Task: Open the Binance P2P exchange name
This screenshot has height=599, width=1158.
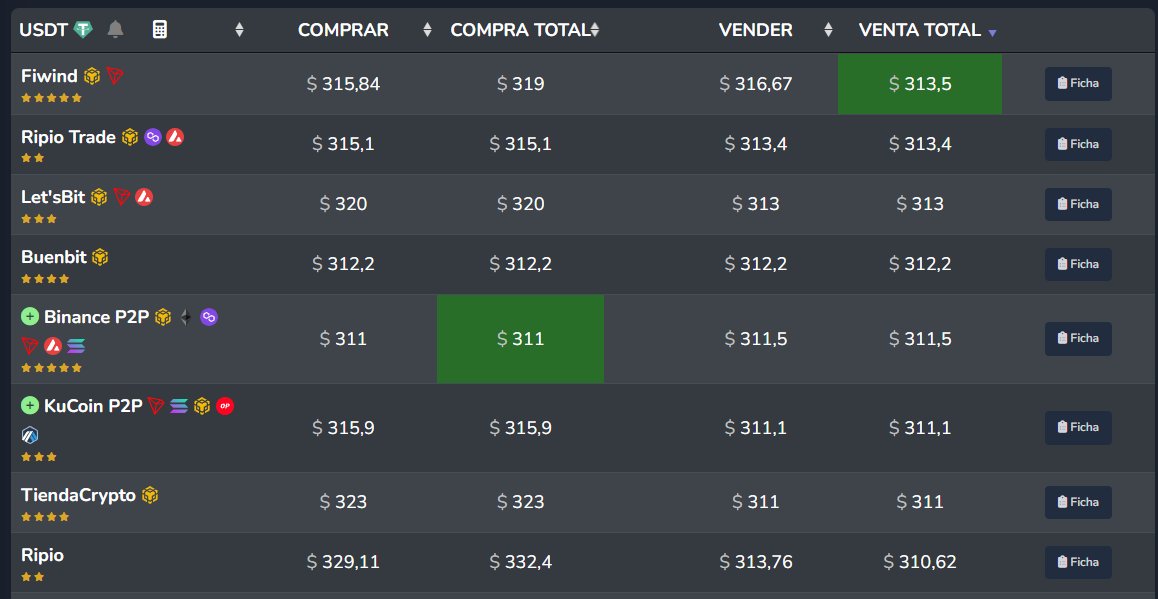Action: (97, 317)
